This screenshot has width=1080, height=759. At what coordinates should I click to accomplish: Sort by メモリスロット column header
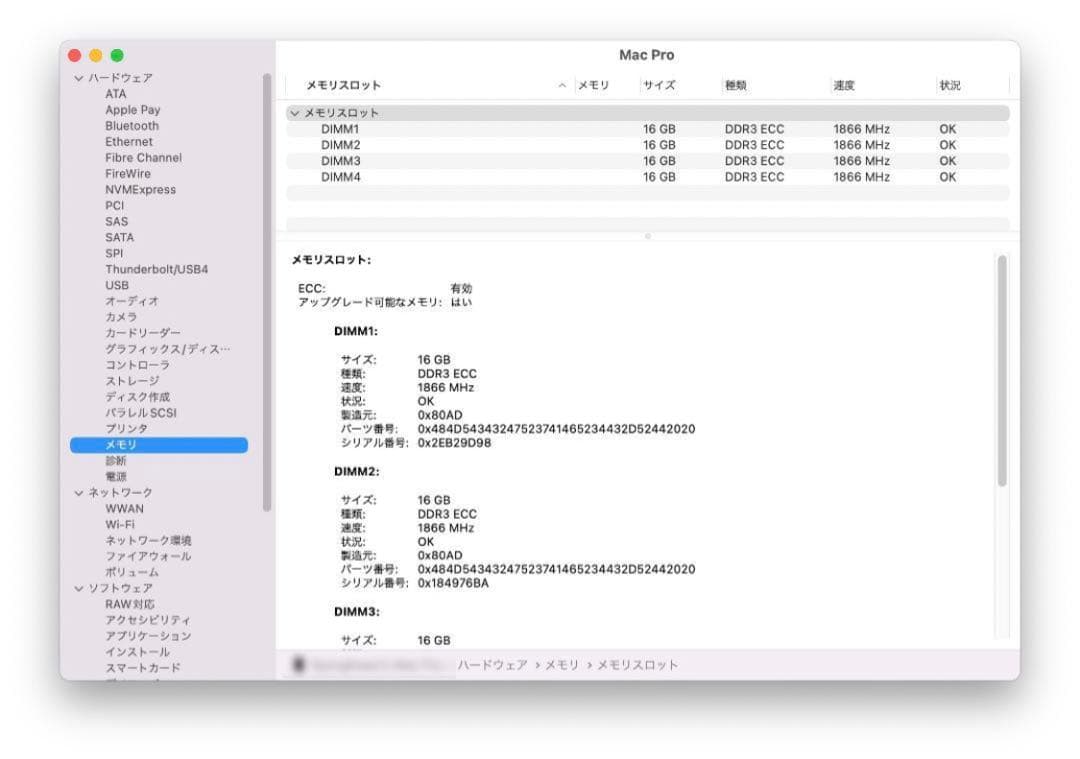(343, 86)
